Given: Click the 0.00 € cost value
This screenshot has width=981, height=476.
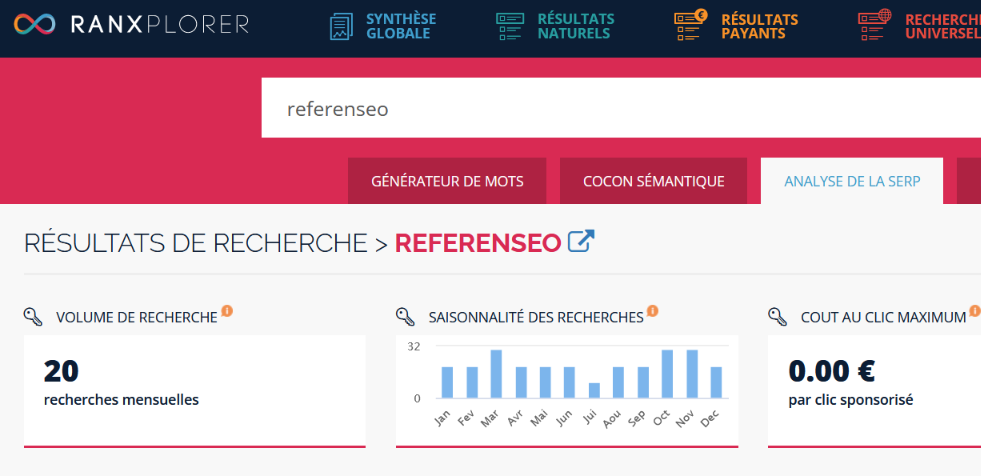Looking at the screenshot, I should coord(831,372).
